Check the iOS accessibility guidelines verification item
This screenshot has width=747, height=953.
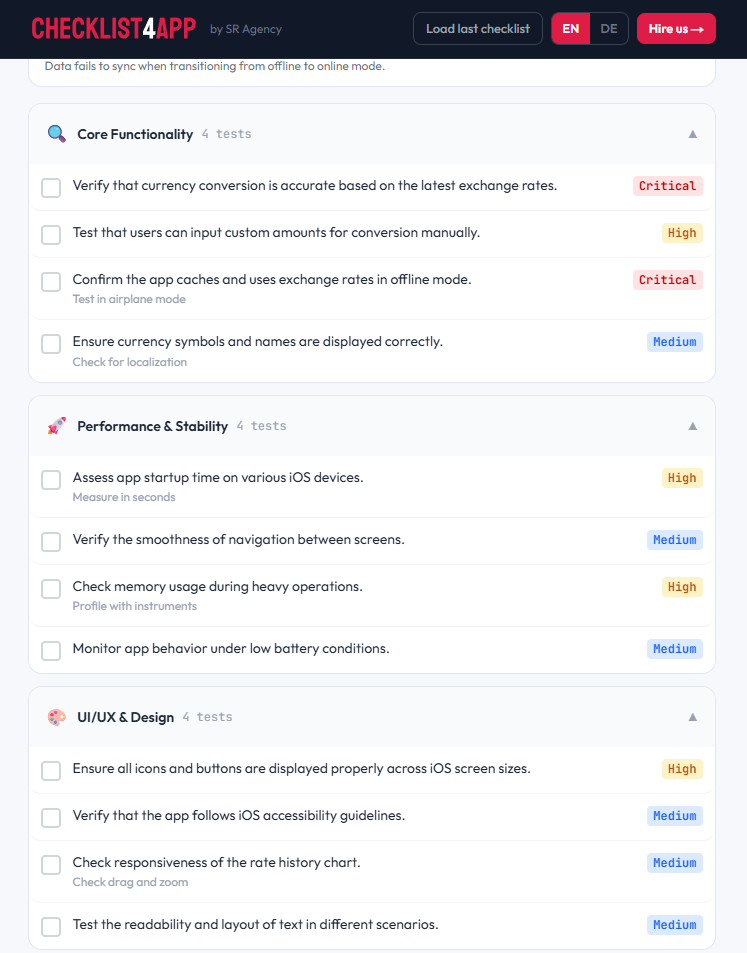(x=51, y=817)
